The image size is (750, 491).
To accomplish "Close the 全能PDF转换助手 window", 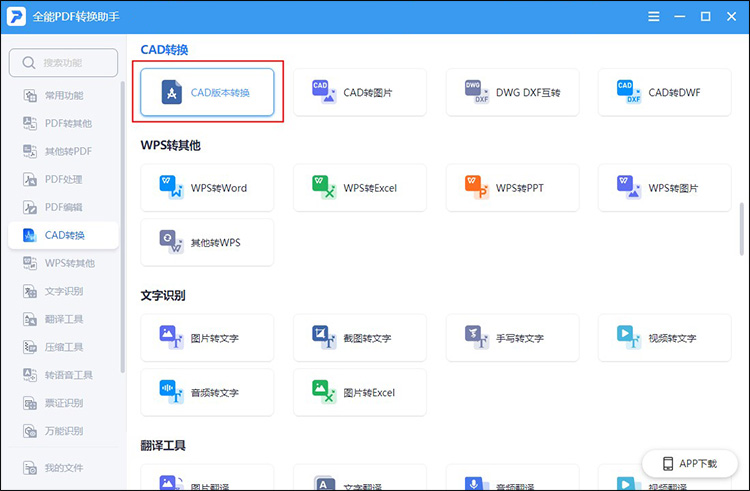I will coord(731,17).
